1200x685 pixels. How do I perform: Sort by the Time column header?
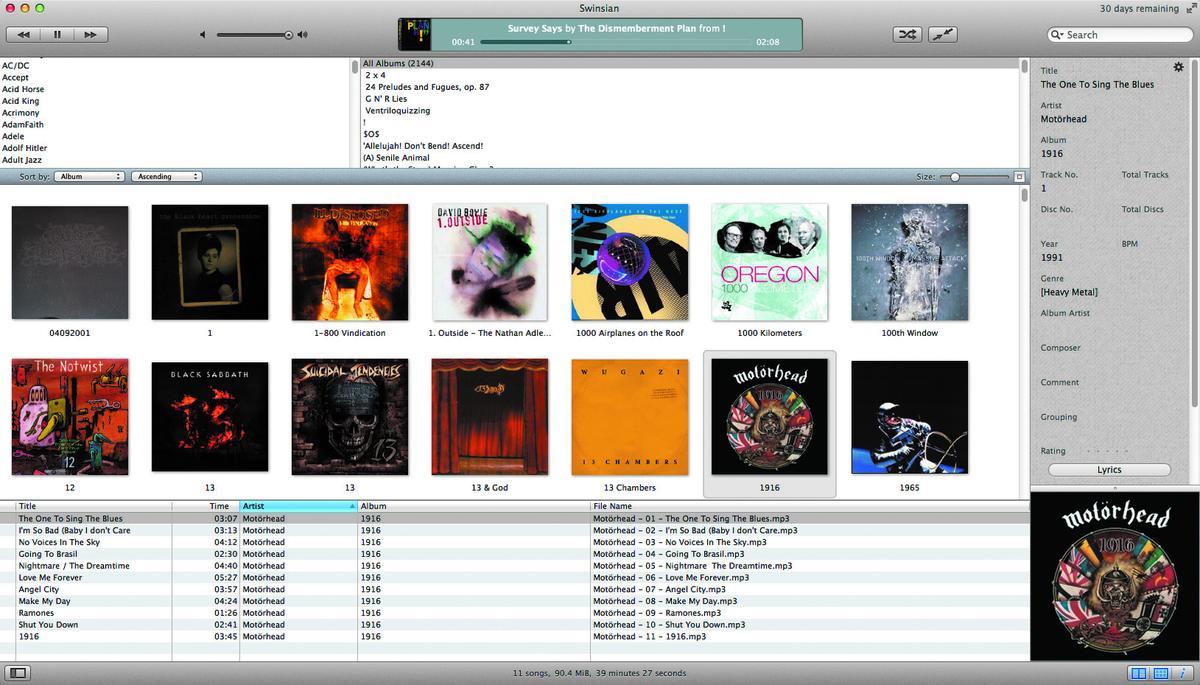click(206, 506)
